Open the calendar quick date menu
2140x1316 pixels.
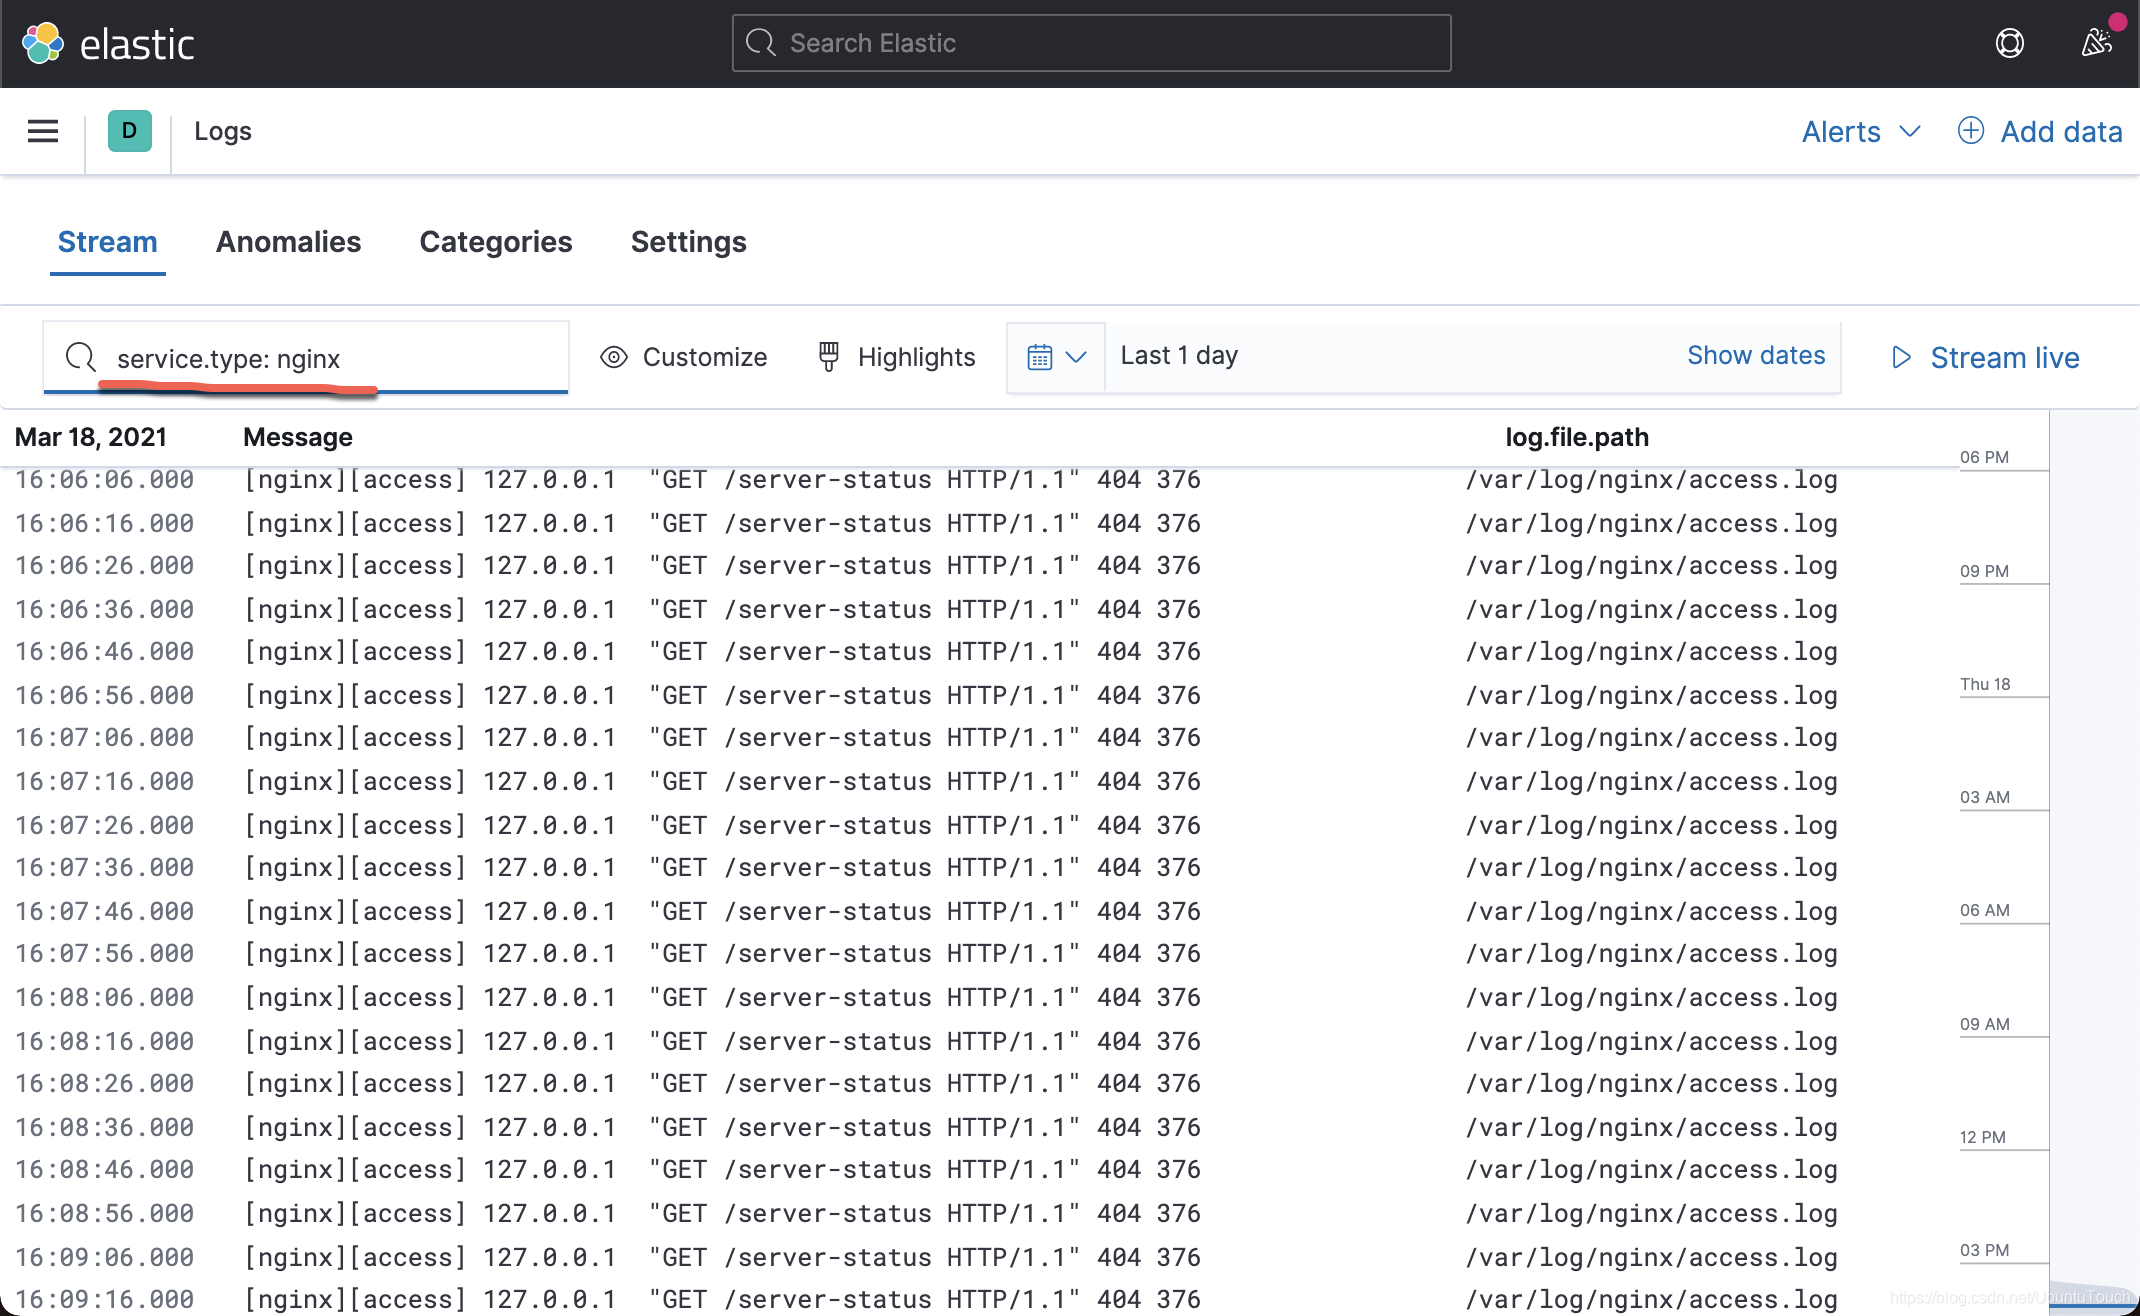point(1056,357)
